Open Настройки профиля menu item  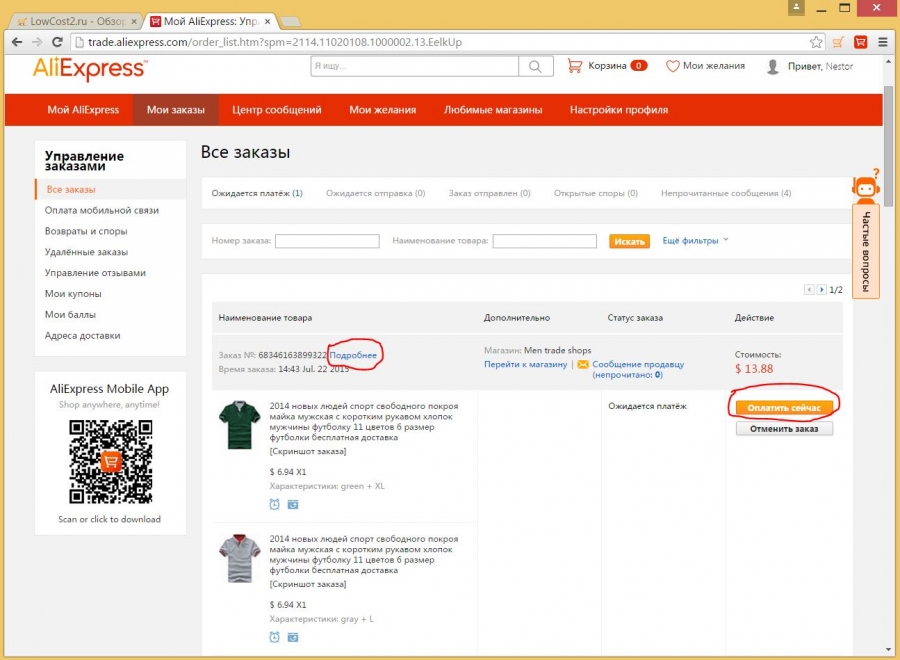(619, 110)
